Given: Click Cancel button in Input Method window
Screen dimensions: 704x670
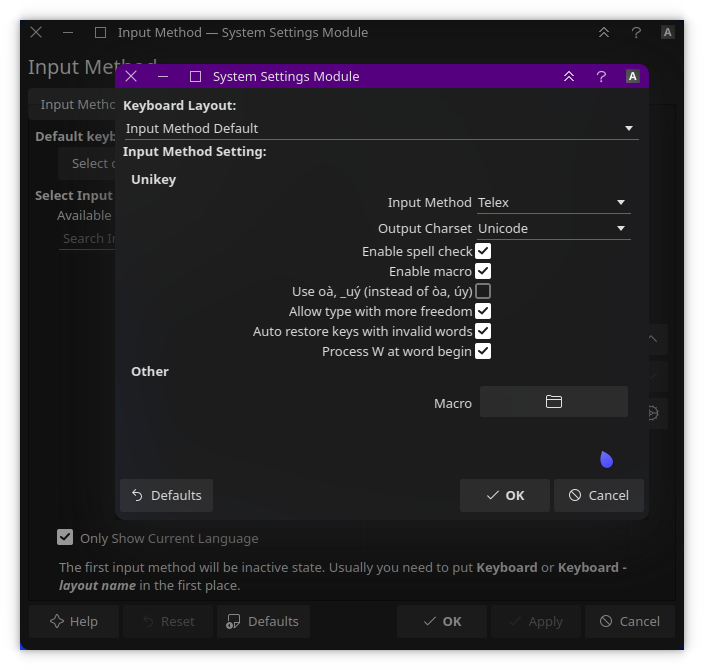Looking at the screenshot, I should point(630,622).
